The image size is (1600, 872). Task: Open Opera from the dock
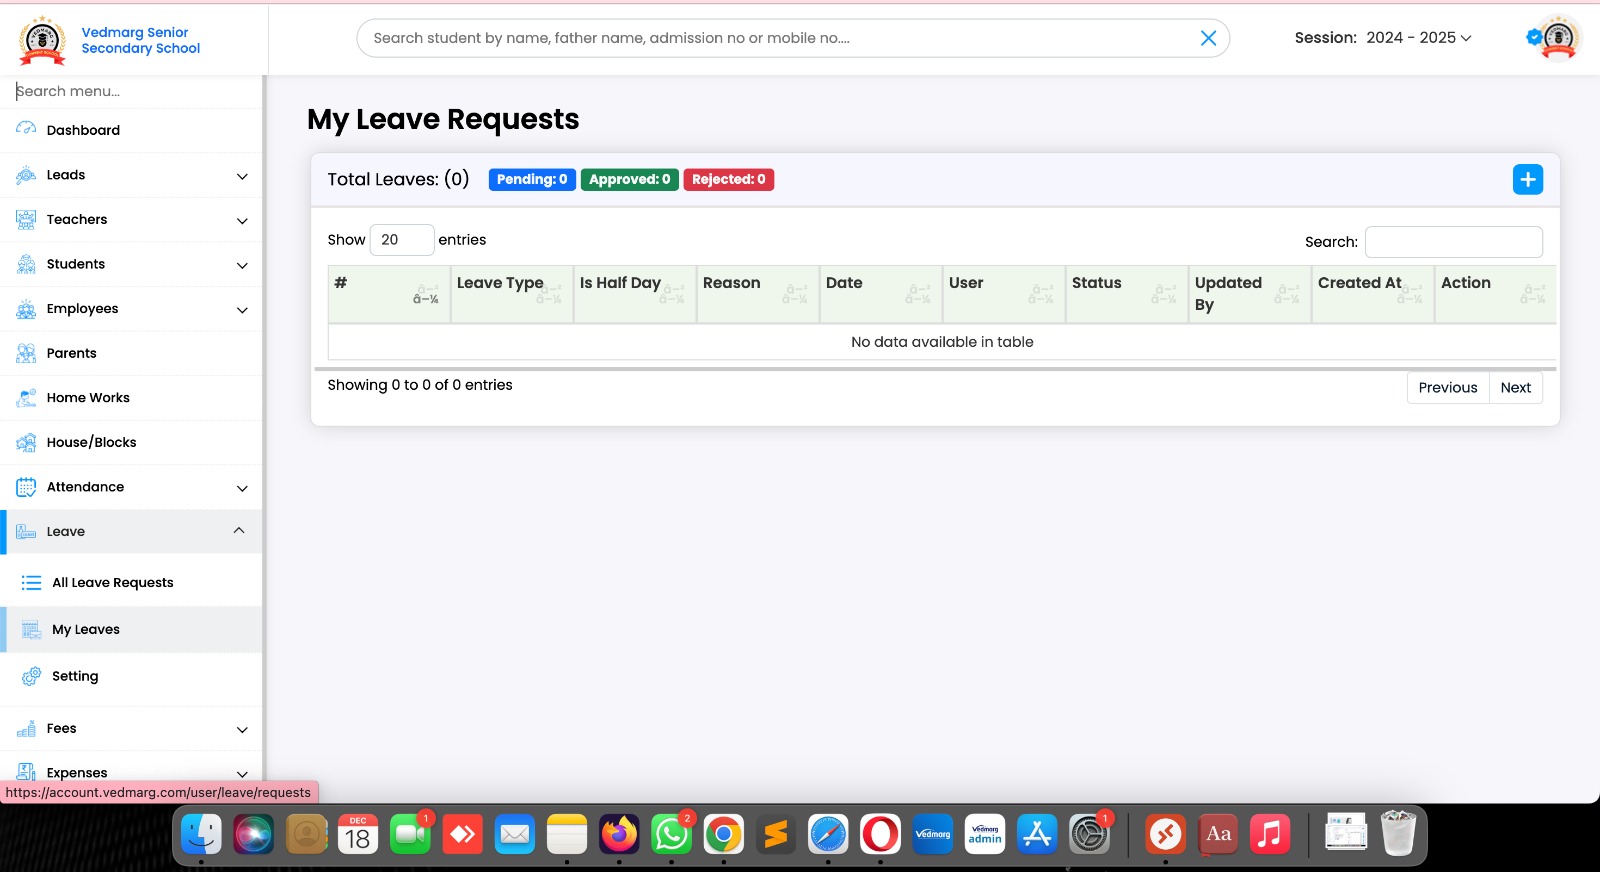click(880, 834)
